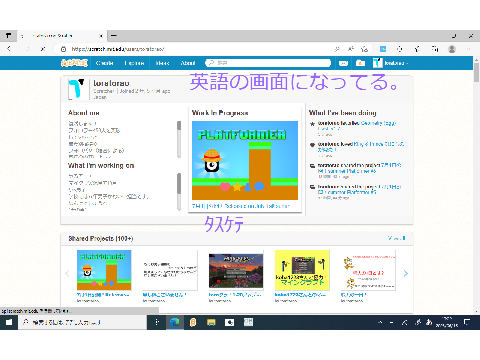Click the View all link for Shared Projects
The width and height of the screenshot is (480, 360).
click(397, 238)
